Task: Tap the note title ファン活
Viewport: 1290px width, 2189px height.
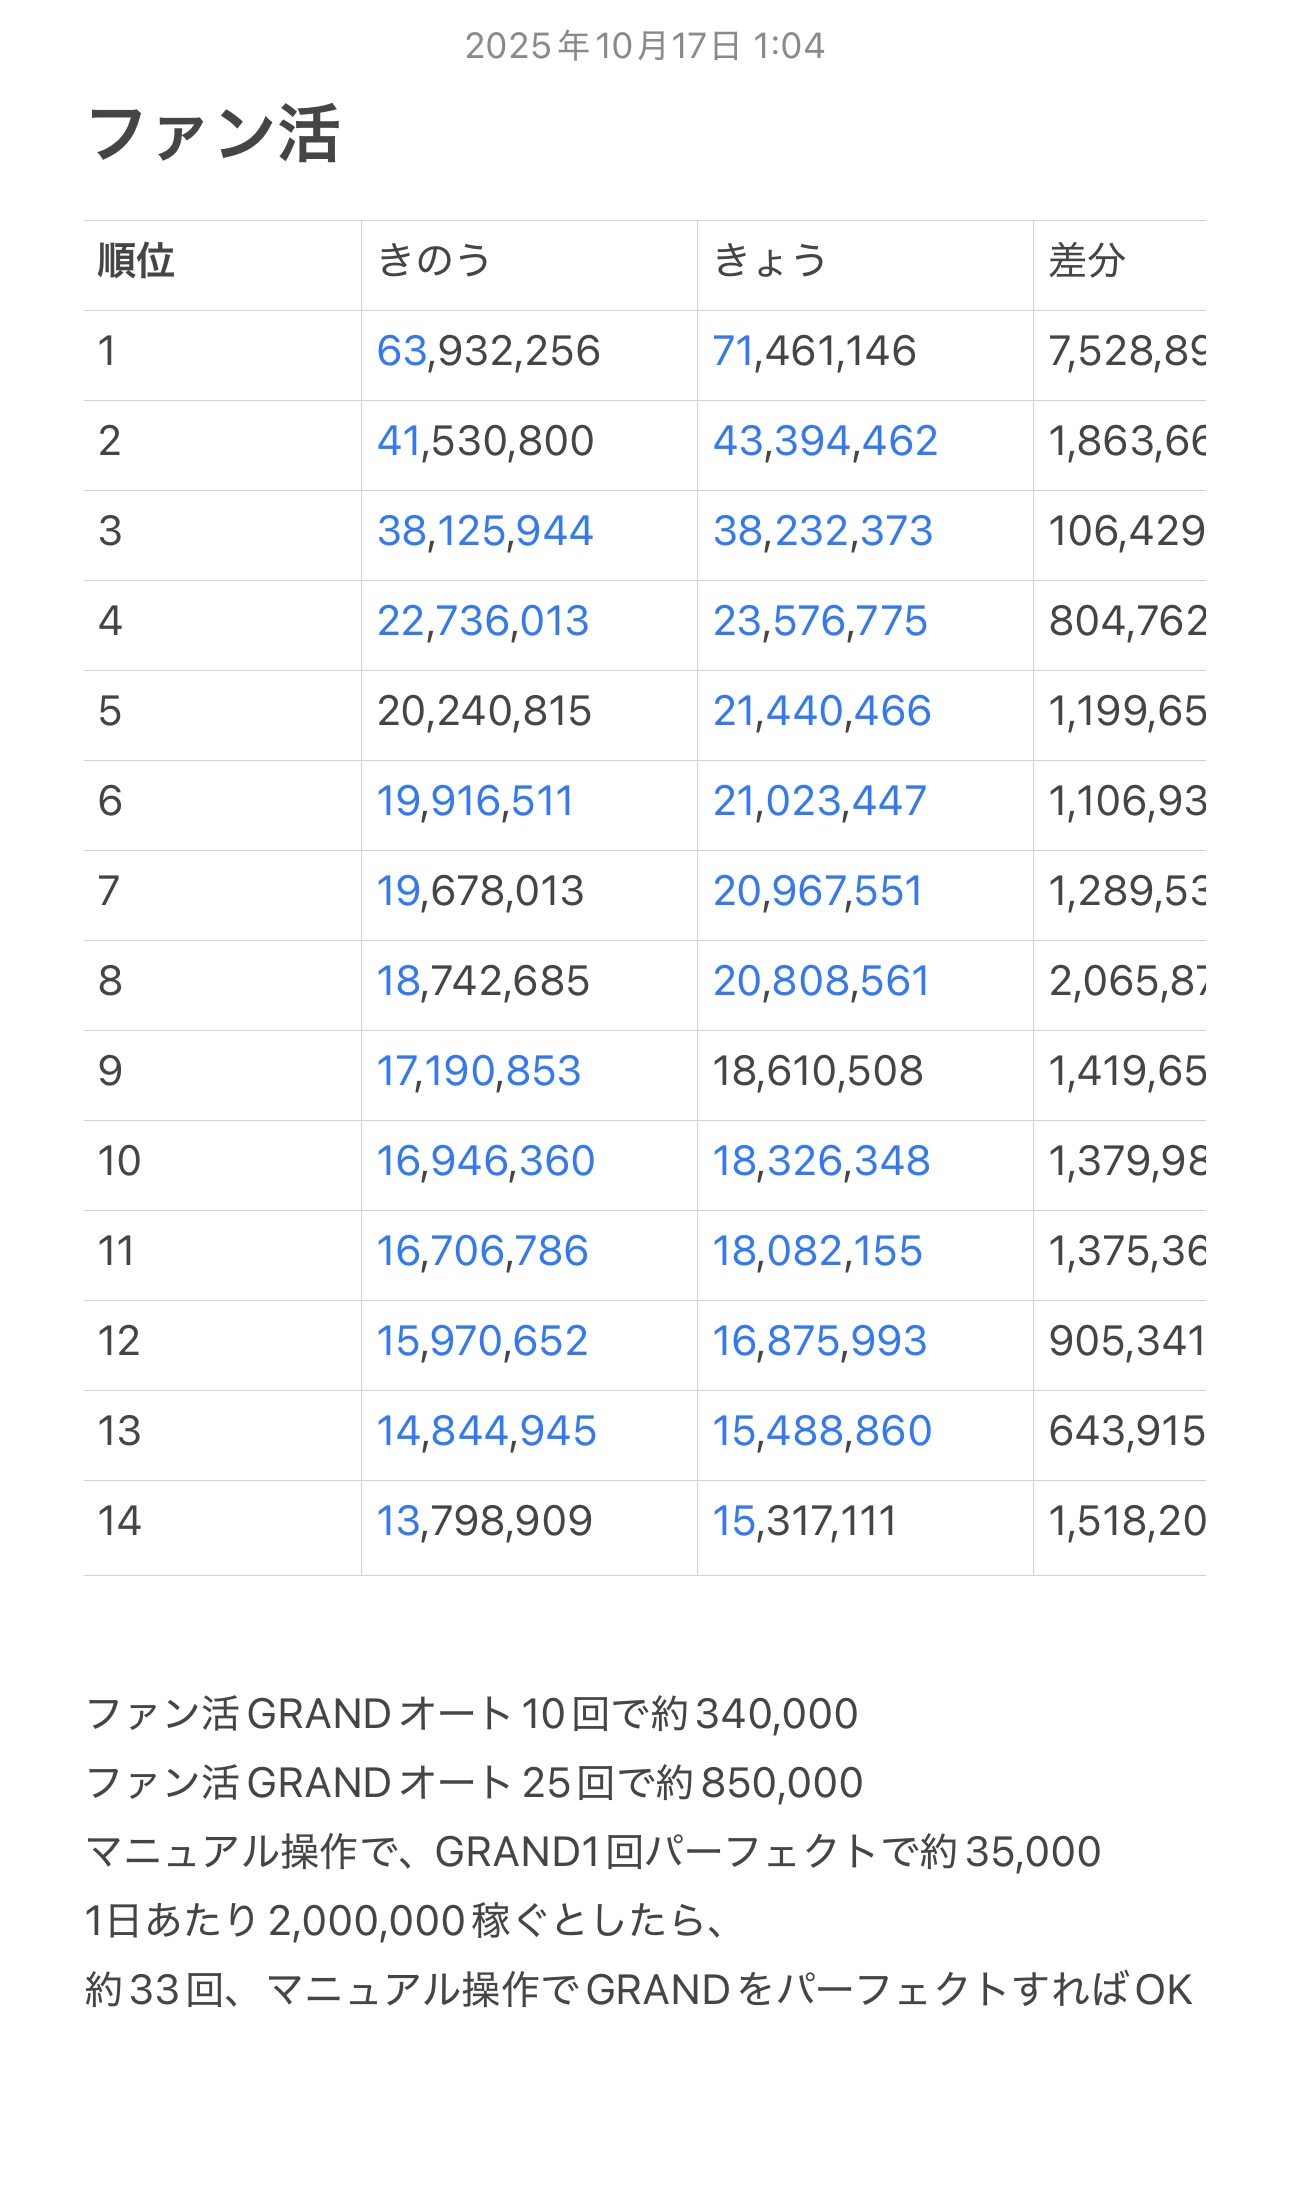Action: click(214, 134)
